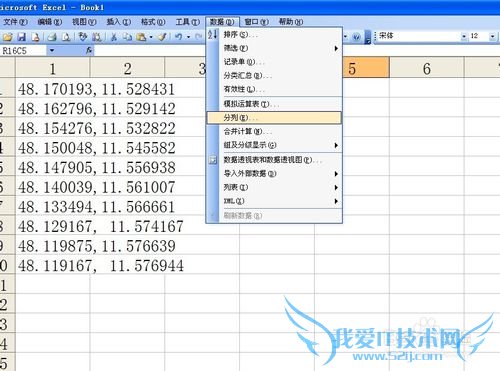Choose 有效性 from the Data menu
This screenshot has width=500, height=371.
pyautogui.click(x=274, y=89)
